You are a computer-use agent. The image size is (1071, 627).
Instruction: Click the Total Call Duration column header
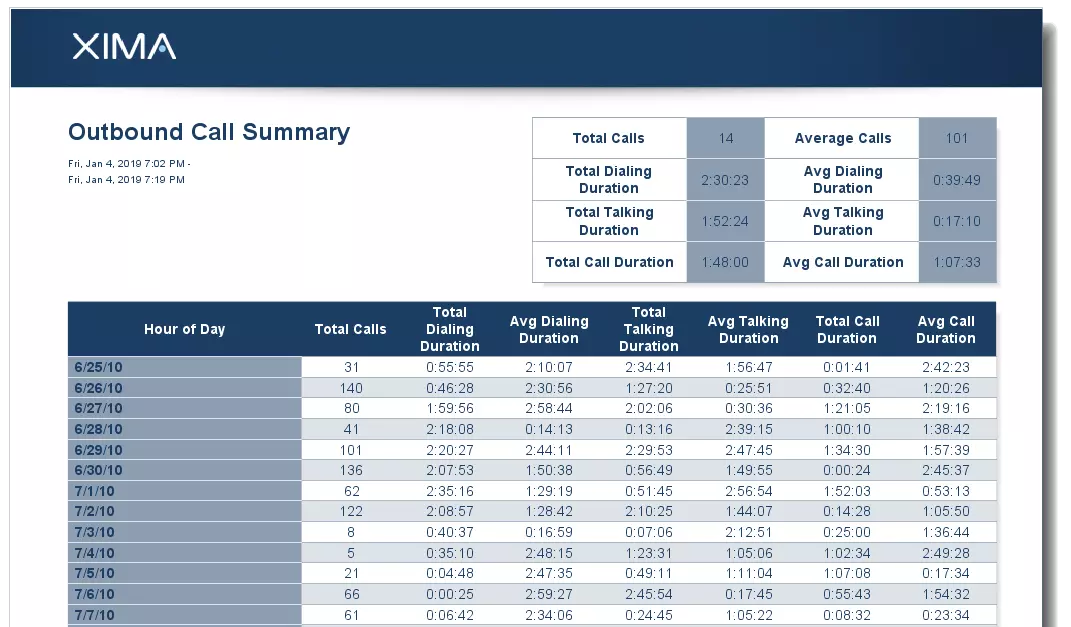tap(847, 329)
